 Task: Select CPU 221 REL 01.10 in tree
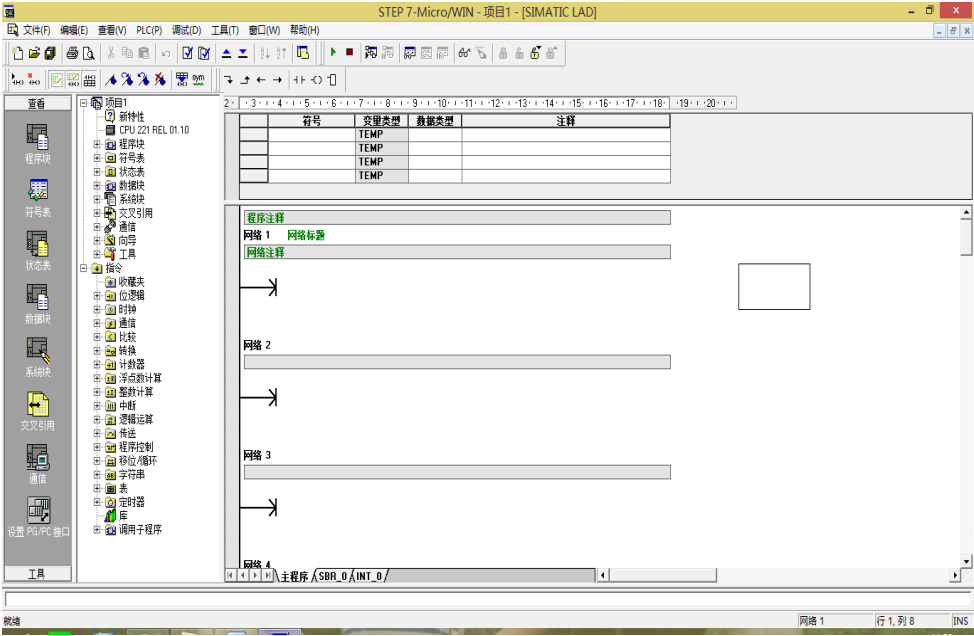point(154,130)
